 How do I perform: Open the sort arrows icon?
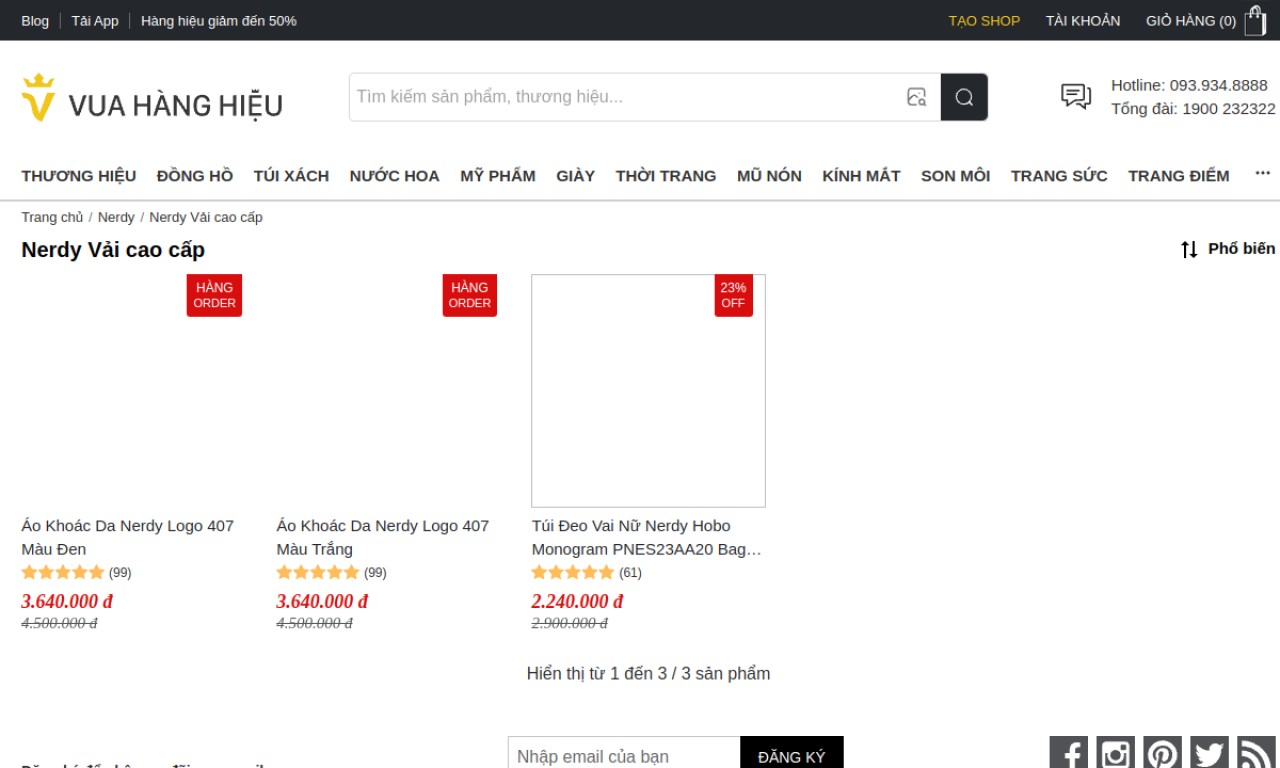(1189, 249)
